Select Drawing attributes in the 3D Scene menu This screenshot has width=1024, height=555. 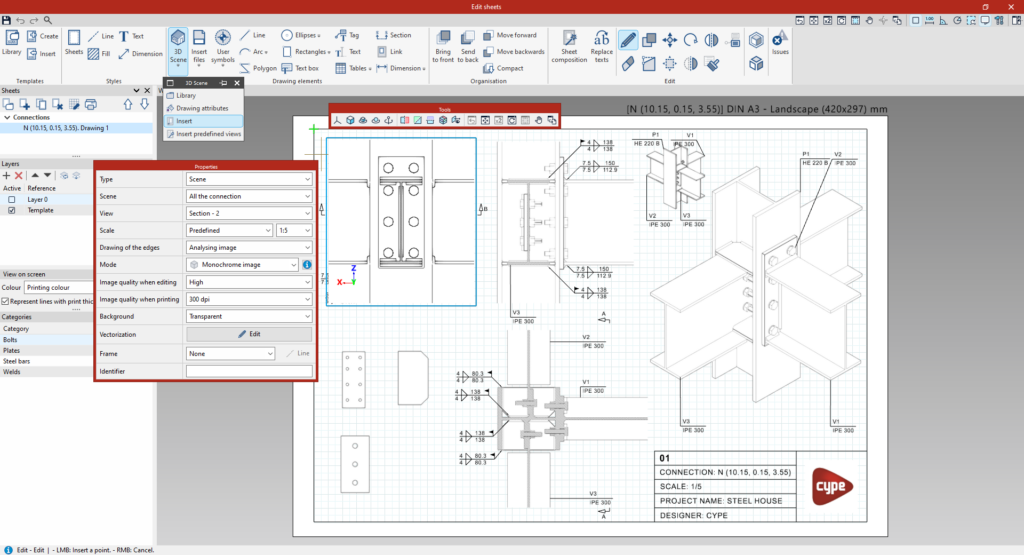click(x=203, y=108)
